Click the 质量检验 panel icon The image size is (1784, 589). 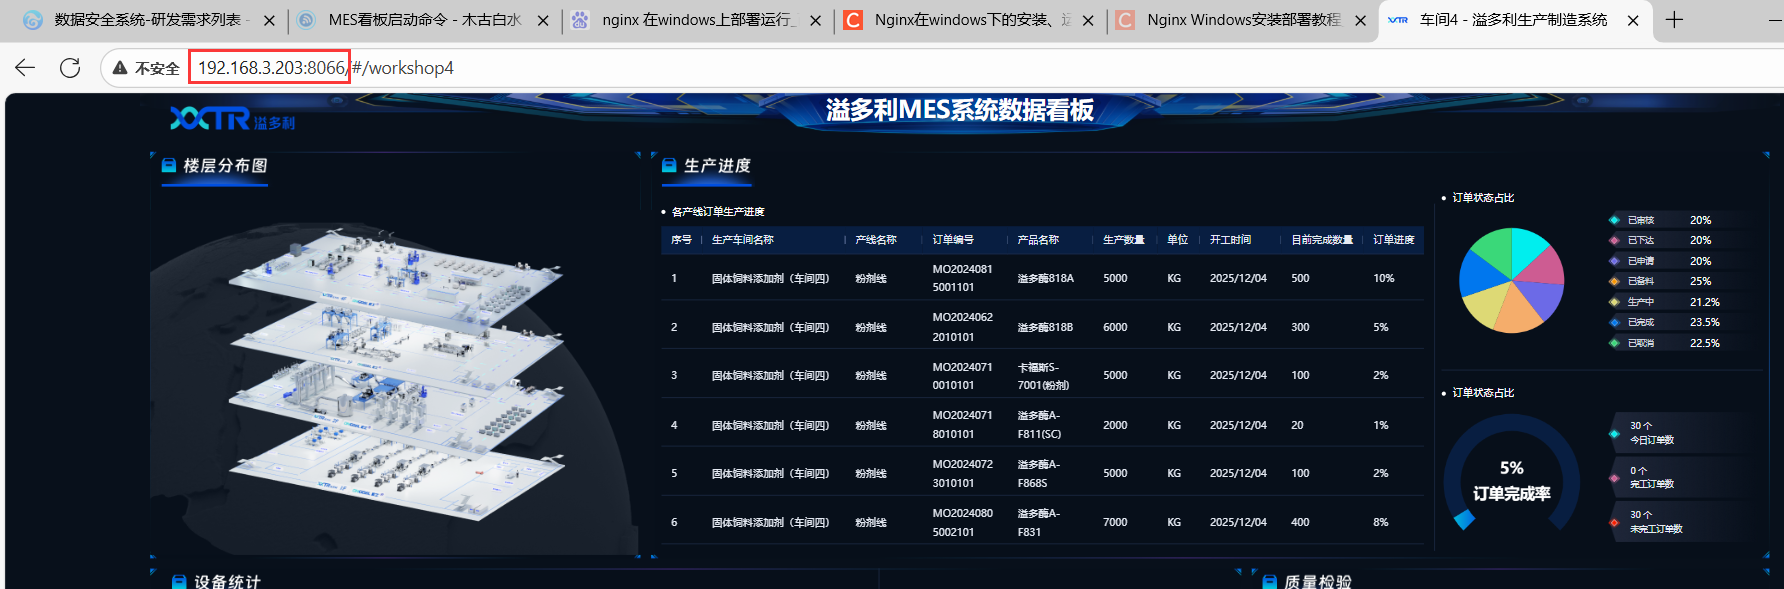tap(1269, 581)
